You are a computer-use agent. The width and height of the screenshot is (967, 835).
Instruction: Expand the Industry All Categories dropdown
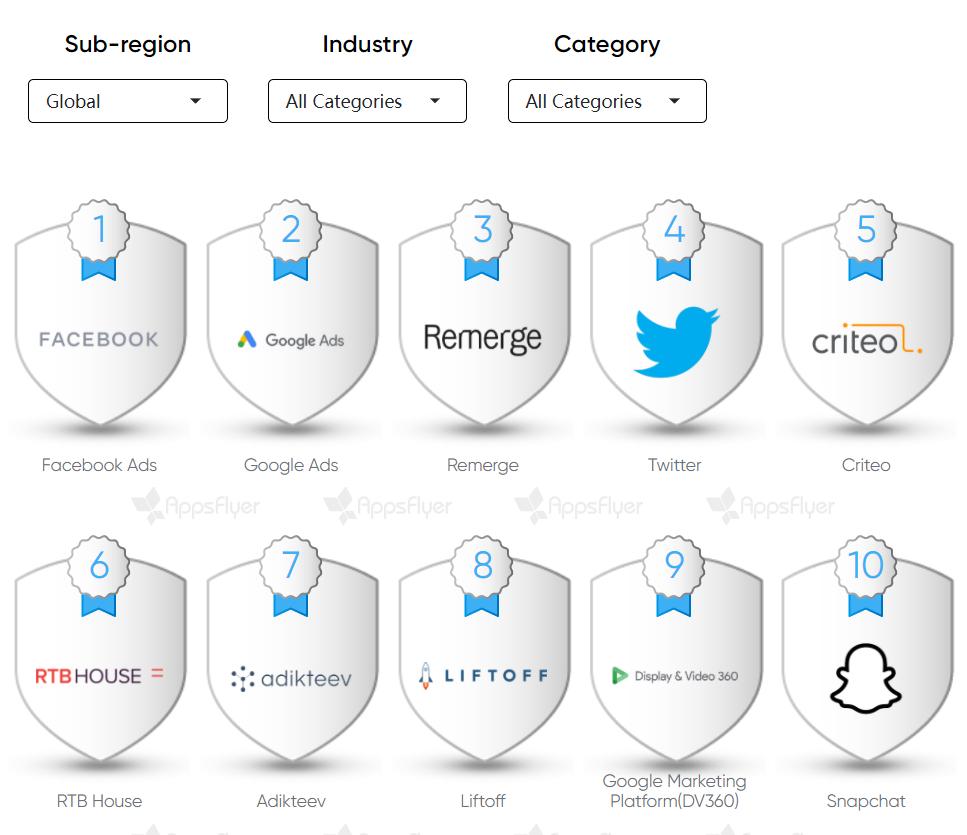(x=367, y=101)
